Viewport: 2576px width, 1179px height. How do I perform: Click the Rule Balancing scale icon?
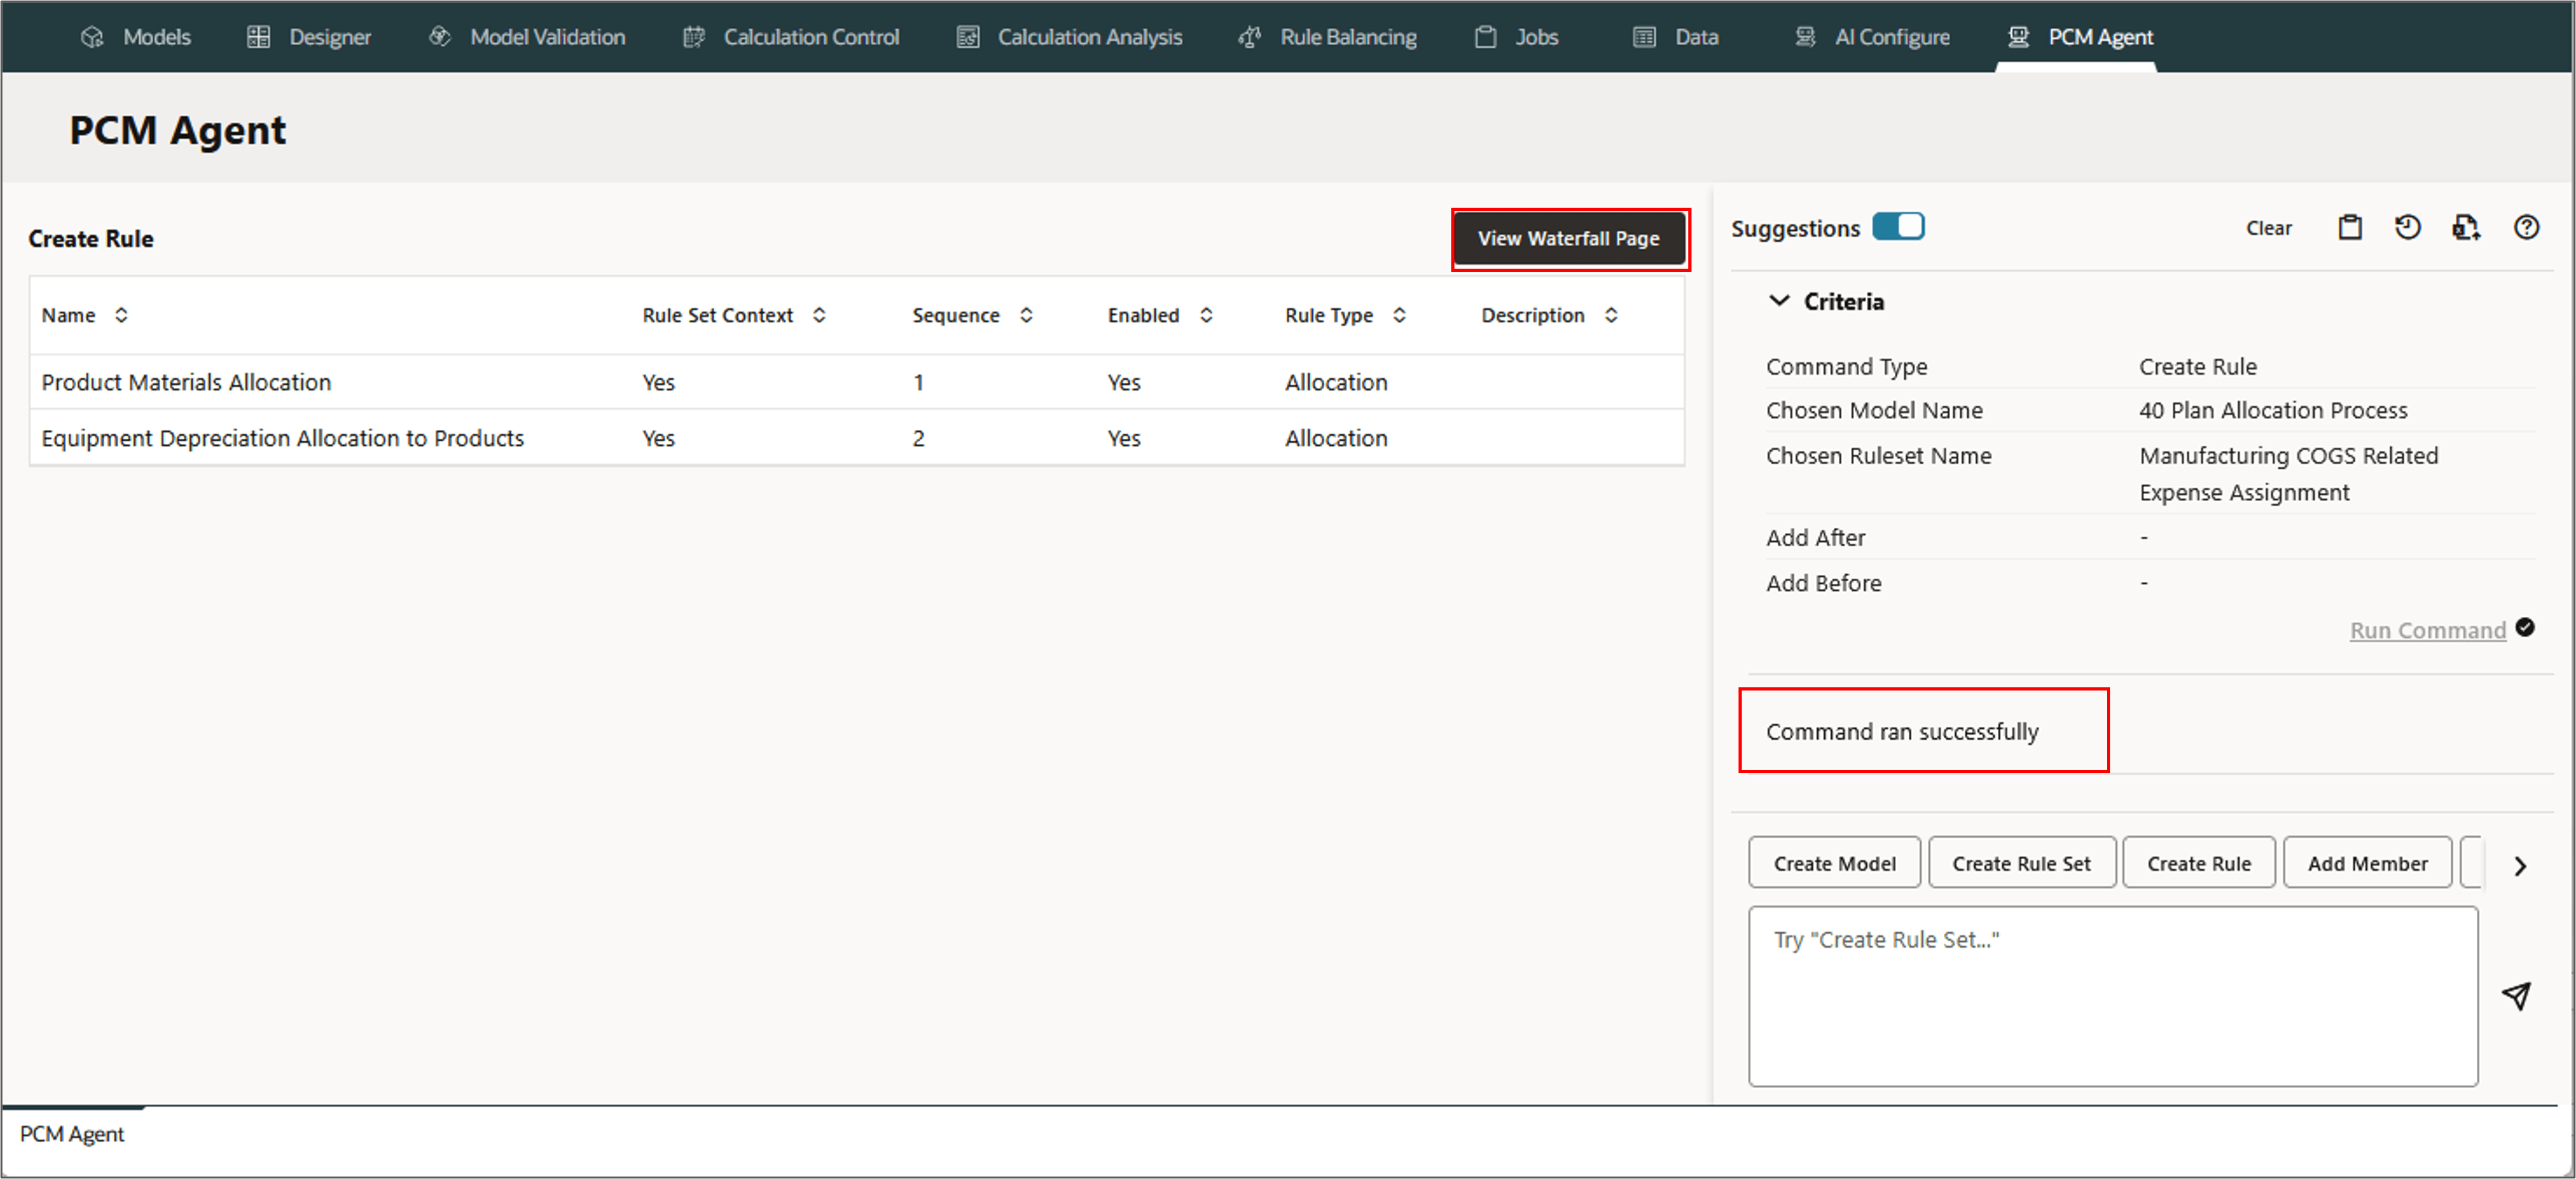pos(1249,37)
